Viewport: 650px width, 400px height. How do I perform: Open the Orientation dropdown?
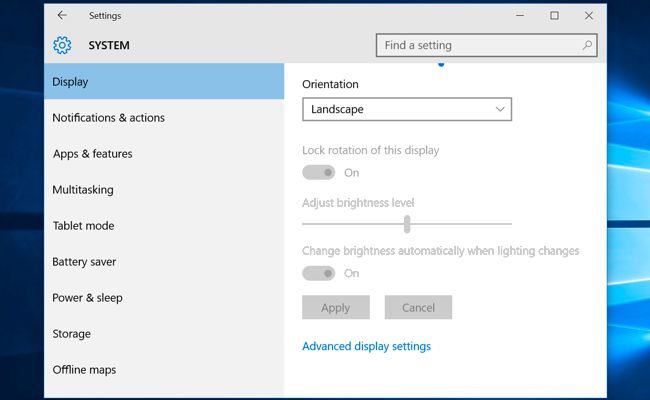[407, 109]
